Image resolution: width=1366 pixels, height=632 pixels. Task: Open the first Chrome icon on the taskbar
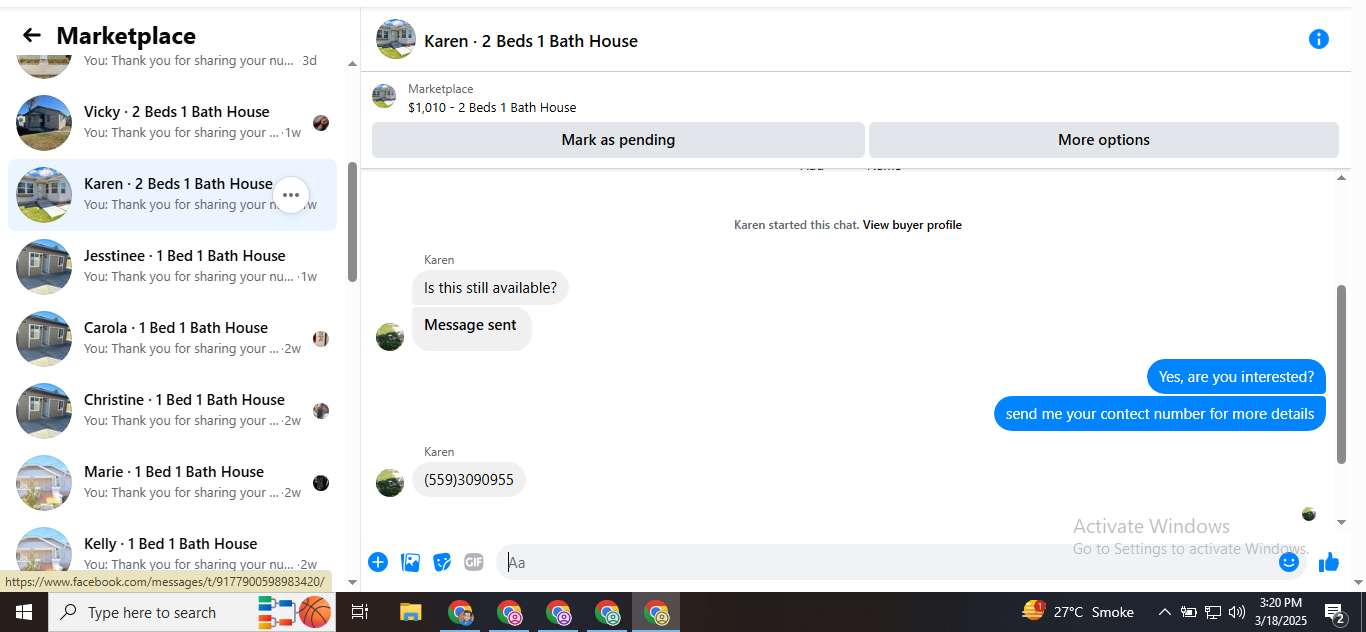click(x=460, y=612)
